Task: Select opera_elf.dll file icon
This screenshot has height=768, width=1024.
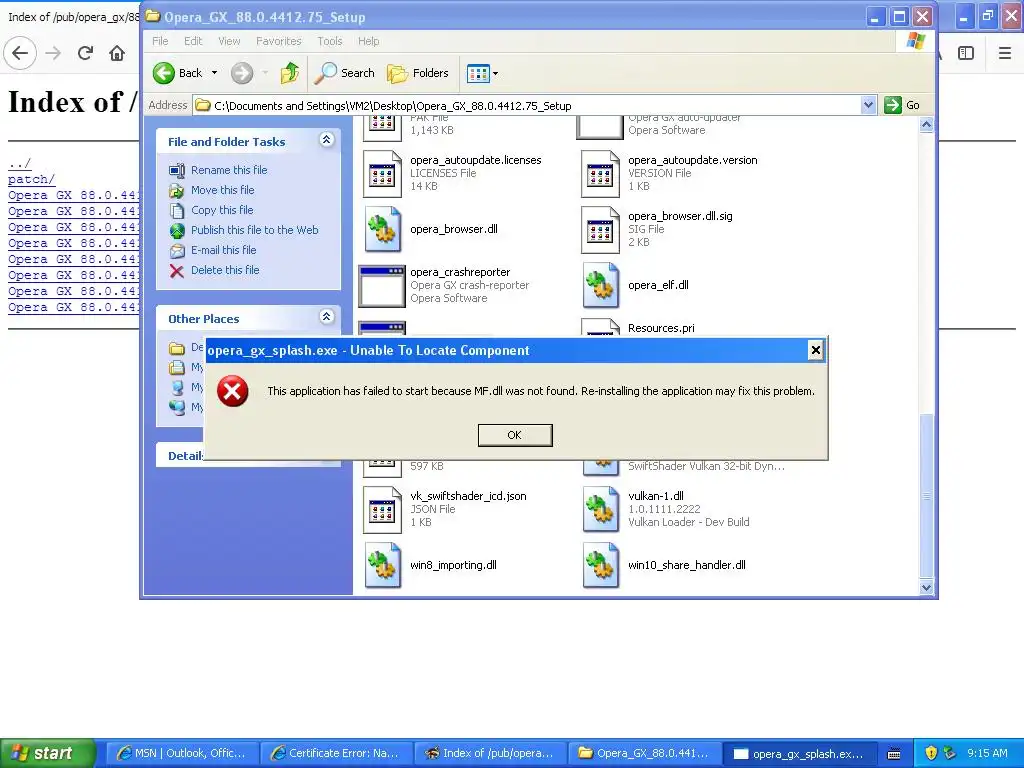Action: pos(600,285)
